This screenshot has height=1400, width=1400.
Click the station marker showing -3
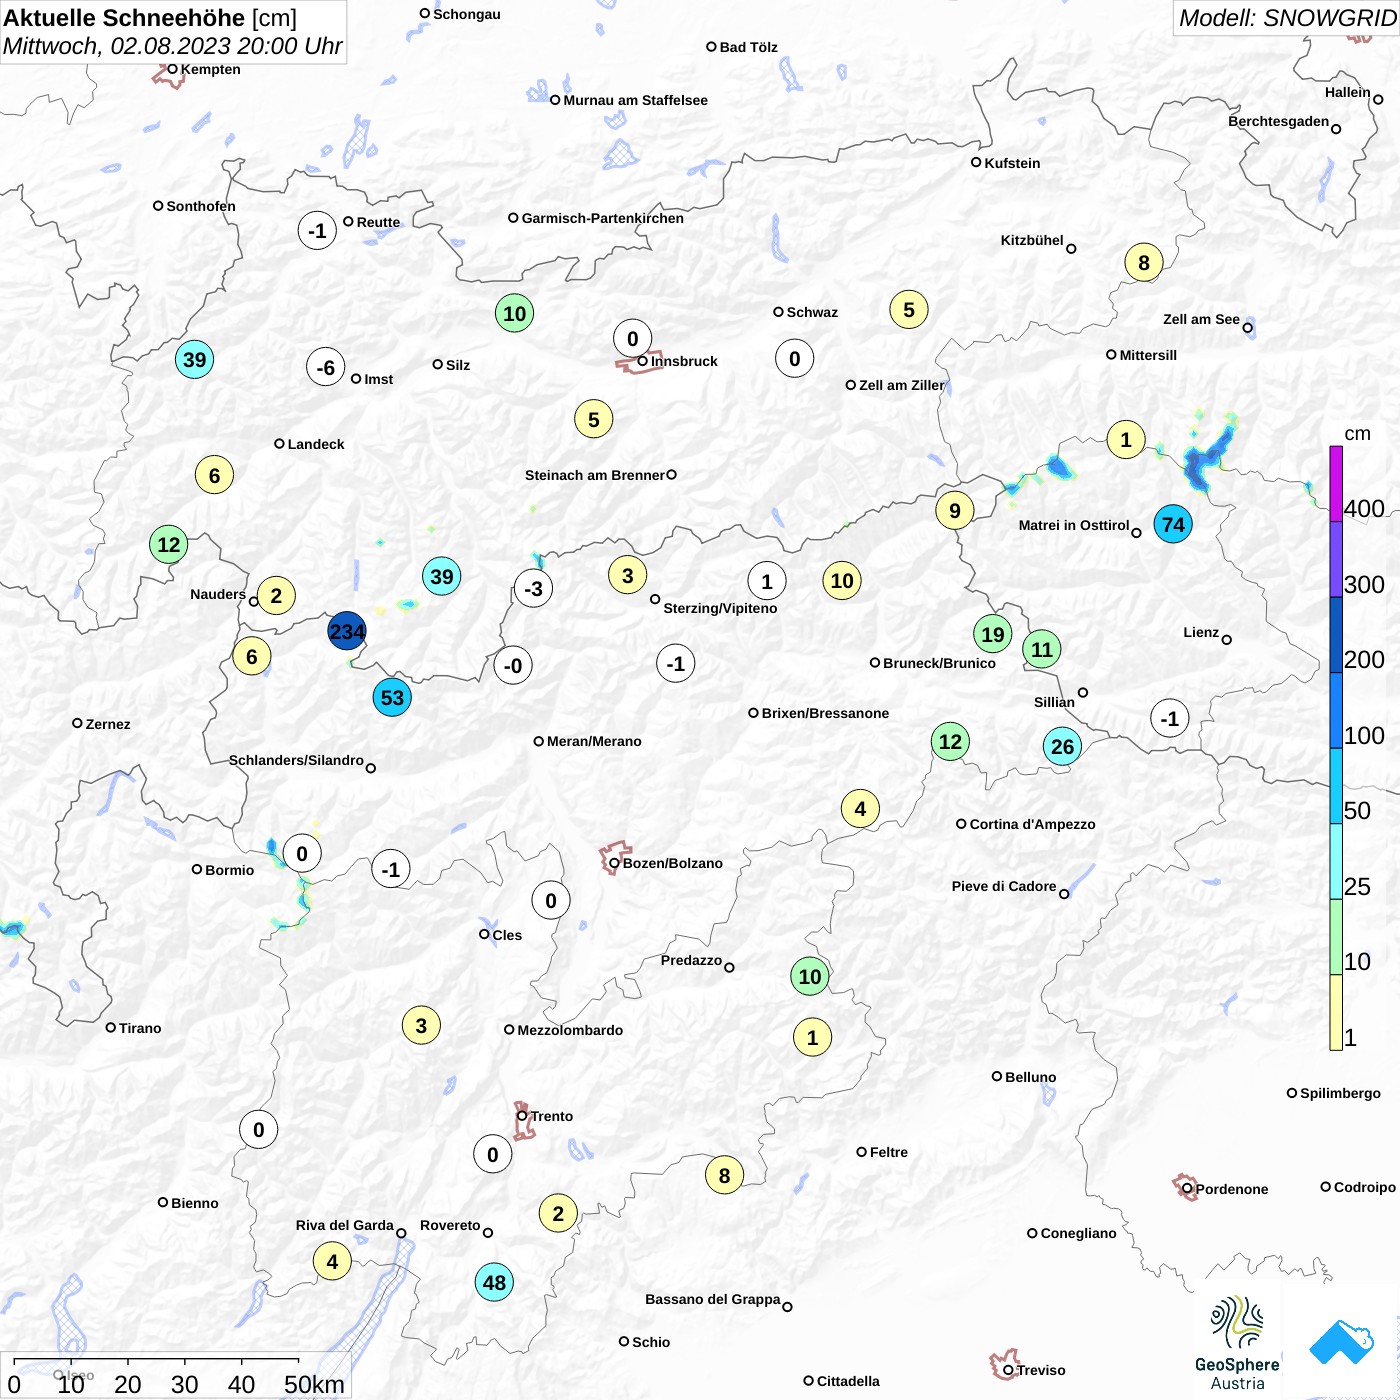click(x=533, y=588)
